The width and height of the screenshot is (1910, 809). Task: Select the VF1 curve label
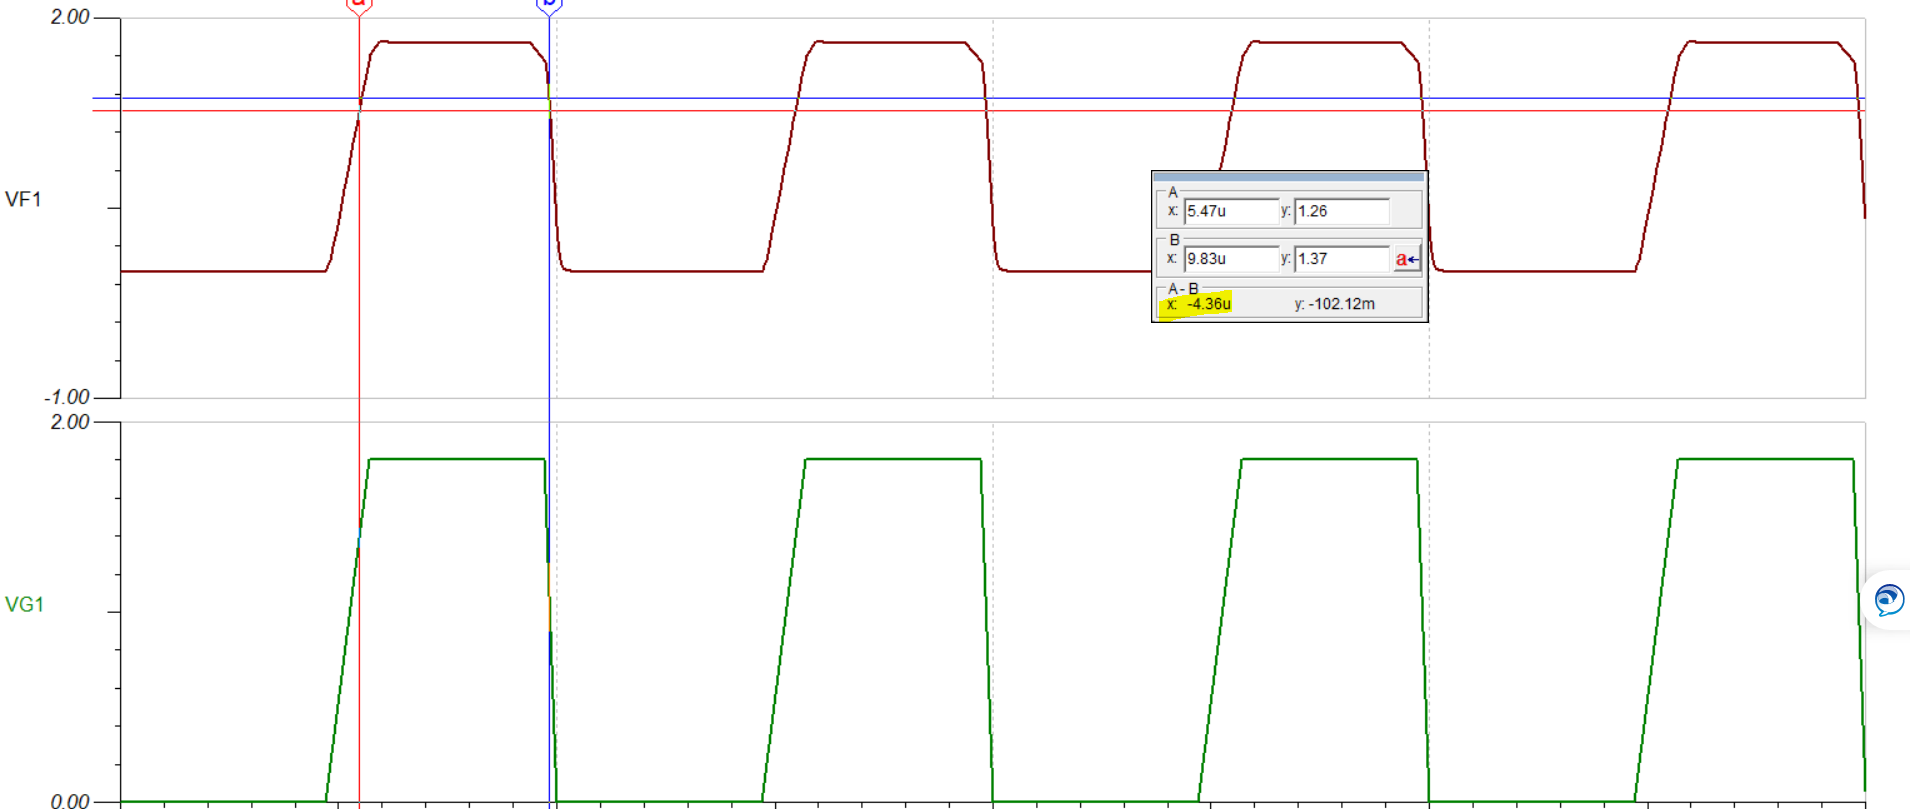(x=23, y=199)
